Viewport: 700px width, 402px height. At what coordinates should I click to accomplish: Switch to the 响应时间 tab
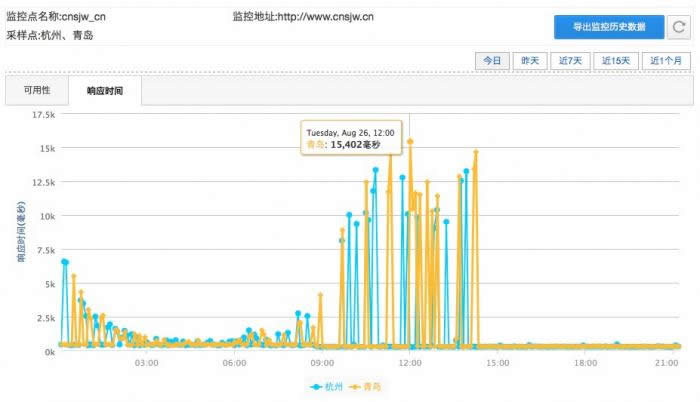[105, 90]
